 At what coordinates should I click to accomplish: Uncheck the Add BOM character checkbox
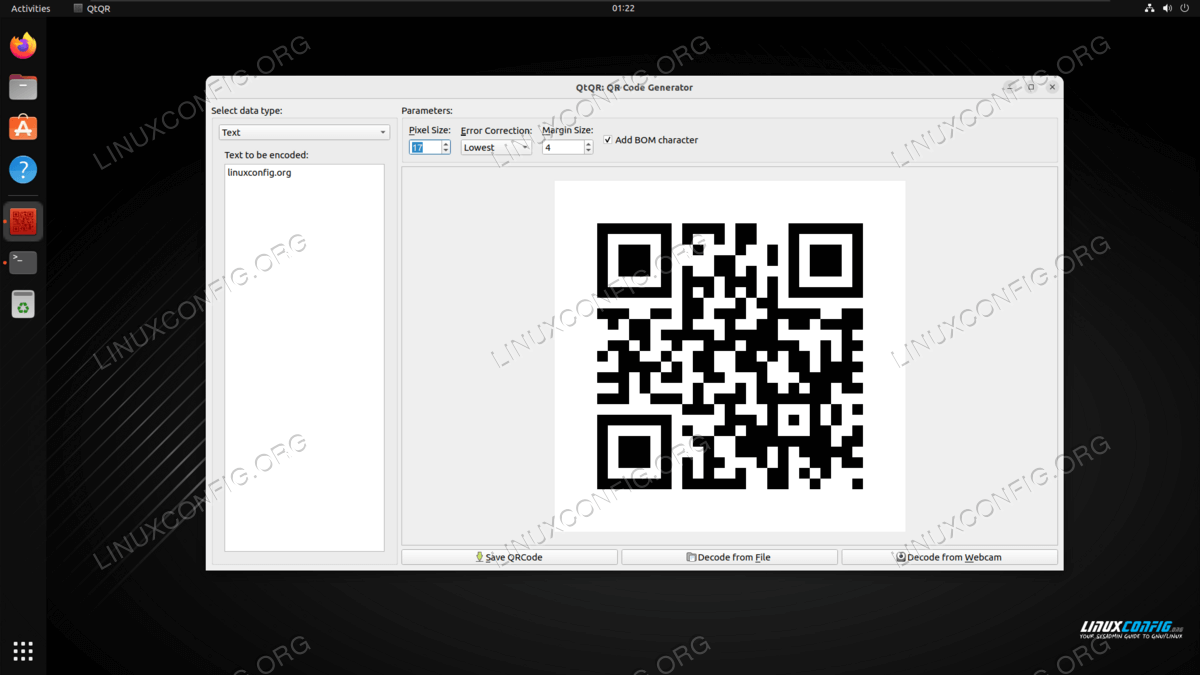pyautogui.click(x=608, y=140)
